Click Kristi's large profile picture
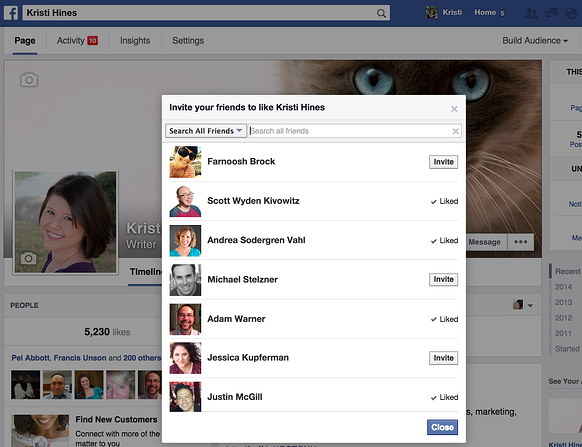Viewport: 582px width, 447px height. 65,222
